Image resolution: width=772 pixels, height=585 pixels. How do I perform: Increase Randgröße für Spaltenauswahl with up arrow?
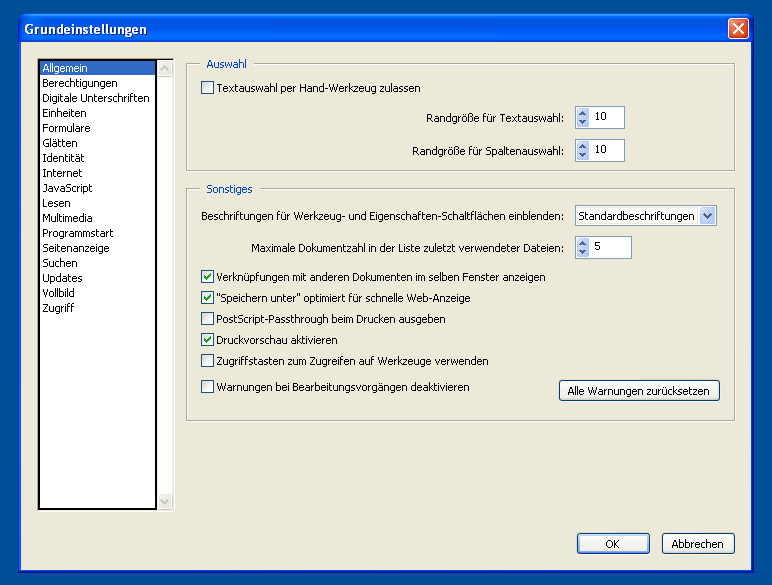(583, 146)
